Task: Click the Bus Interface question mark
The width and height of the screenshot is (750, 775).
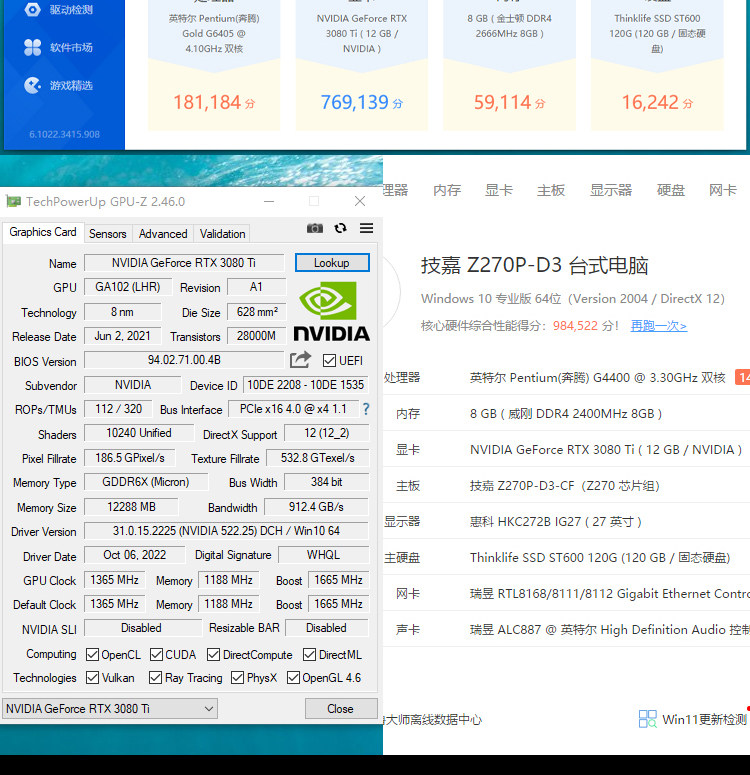Action: click(365, 409)
